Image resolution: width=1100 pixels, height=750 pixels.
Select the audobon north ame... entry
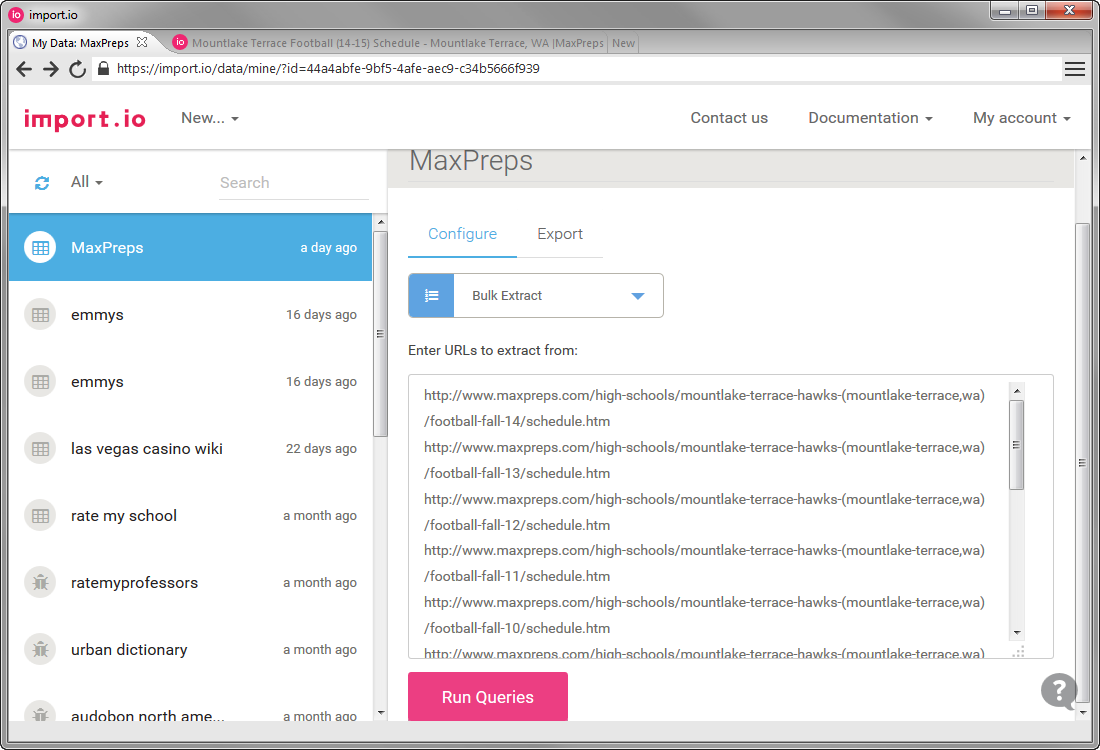tap(190, 709)
